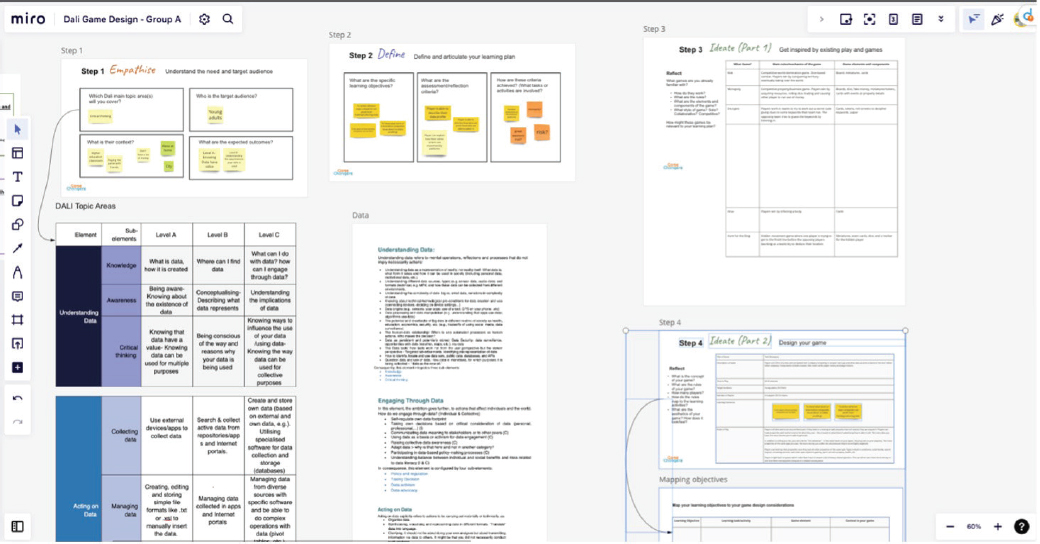Select the Frame tool

17,320
